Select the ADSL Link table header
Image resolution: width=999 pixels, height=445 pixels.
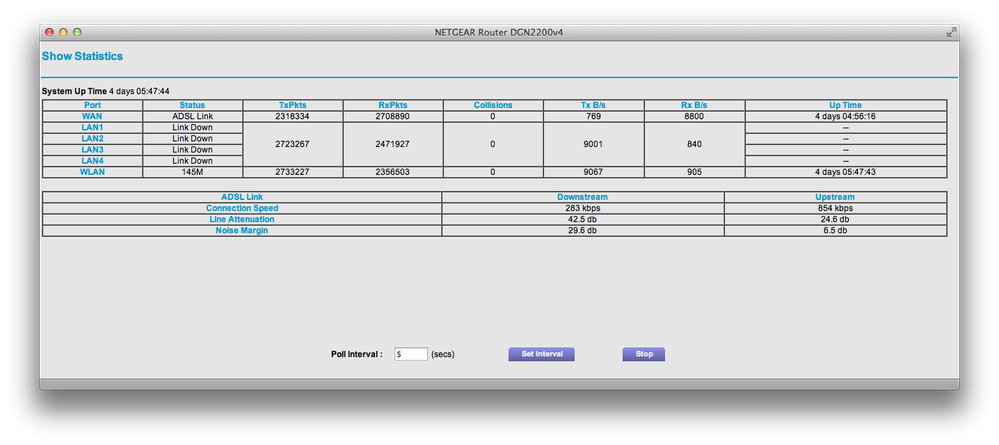(x=242, y=197)
